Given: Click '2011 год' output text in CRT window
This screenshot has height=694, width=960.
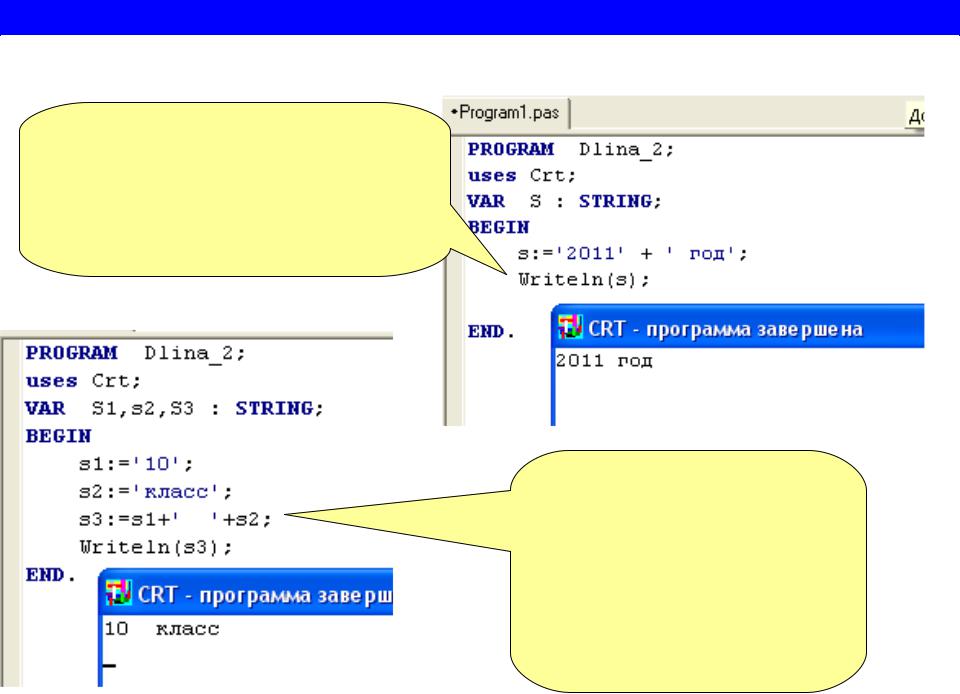Looking at the screenshot, I should pos(604,361).
